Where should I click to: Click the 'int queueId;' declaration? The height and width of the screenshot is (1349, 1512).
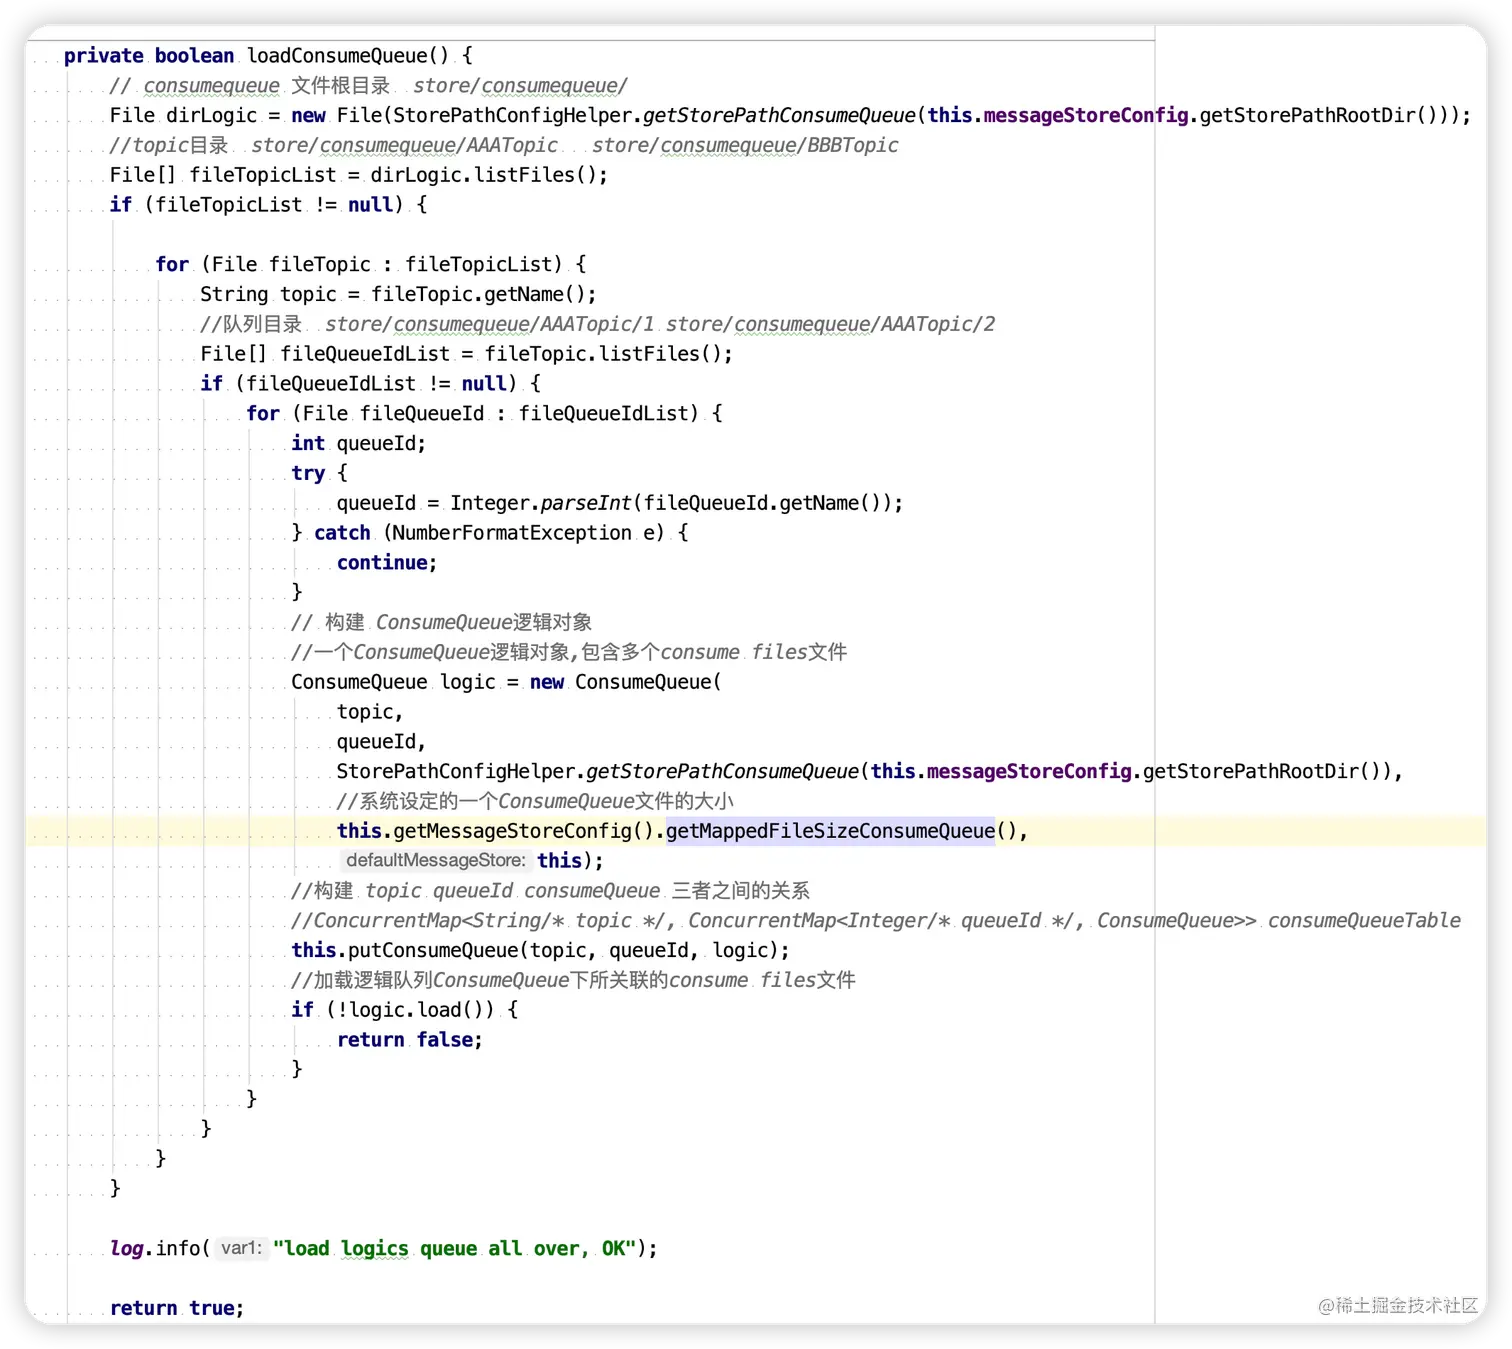tap(358, 443)
